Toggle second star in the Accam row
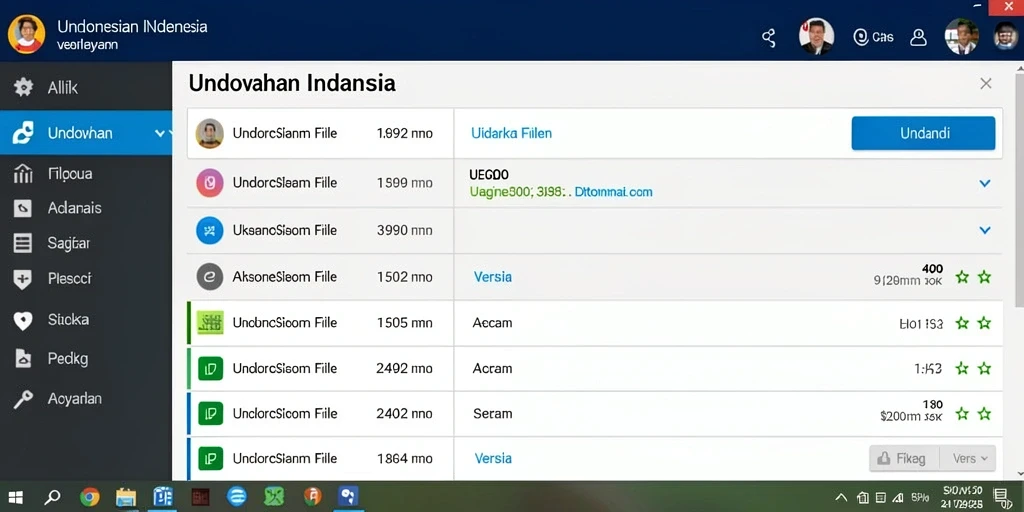 (x=984, y=323)
